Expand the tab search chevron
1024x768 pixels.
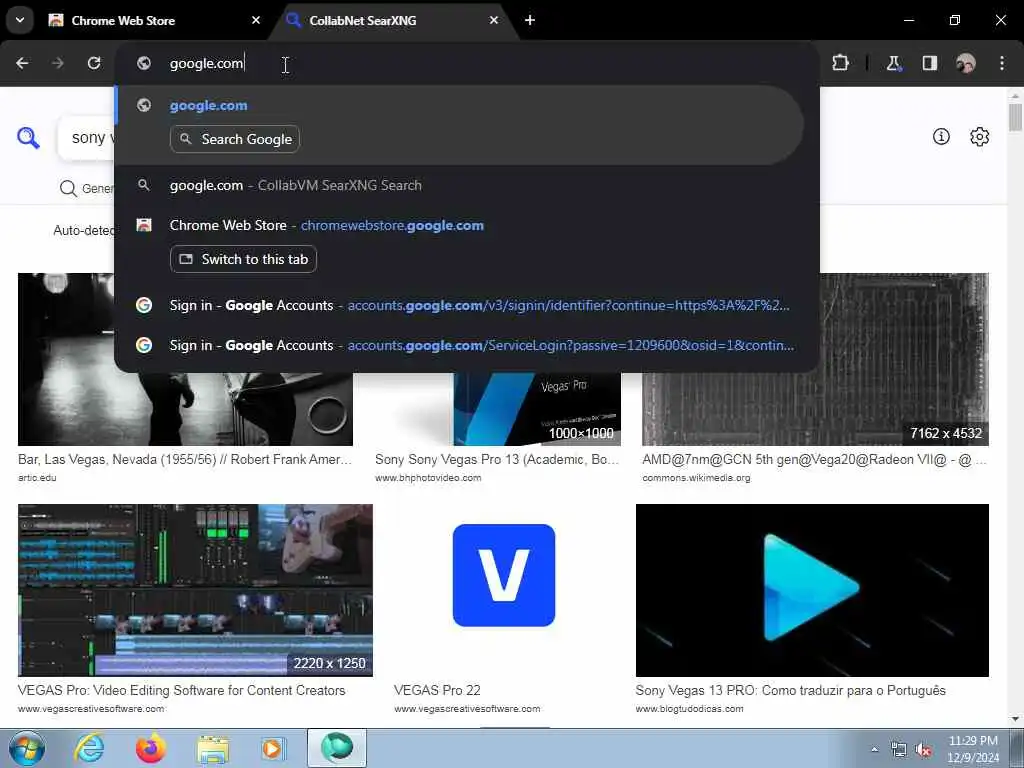click(20, 20)
